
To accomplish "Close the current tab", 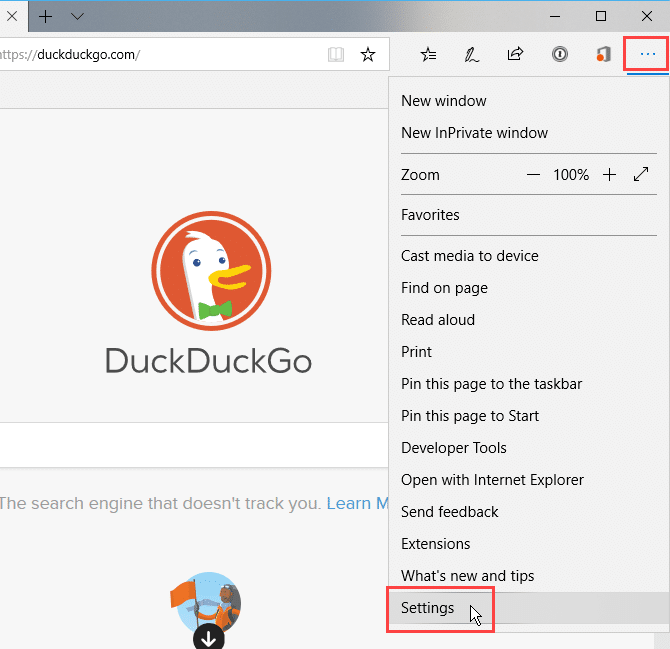I will click(x=12, y=17).
